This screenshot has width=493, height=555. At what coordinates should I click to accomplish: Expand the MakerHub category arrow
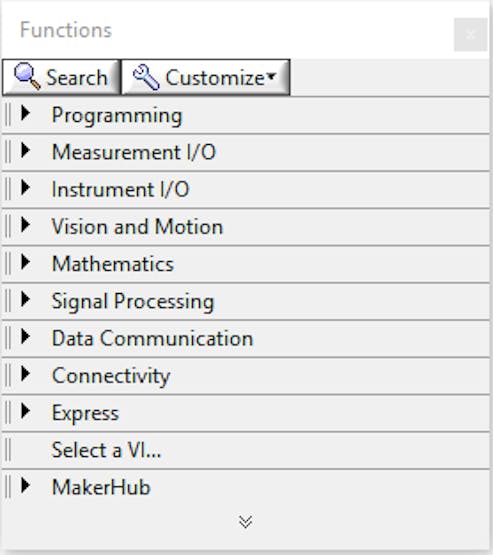point(25,486)
